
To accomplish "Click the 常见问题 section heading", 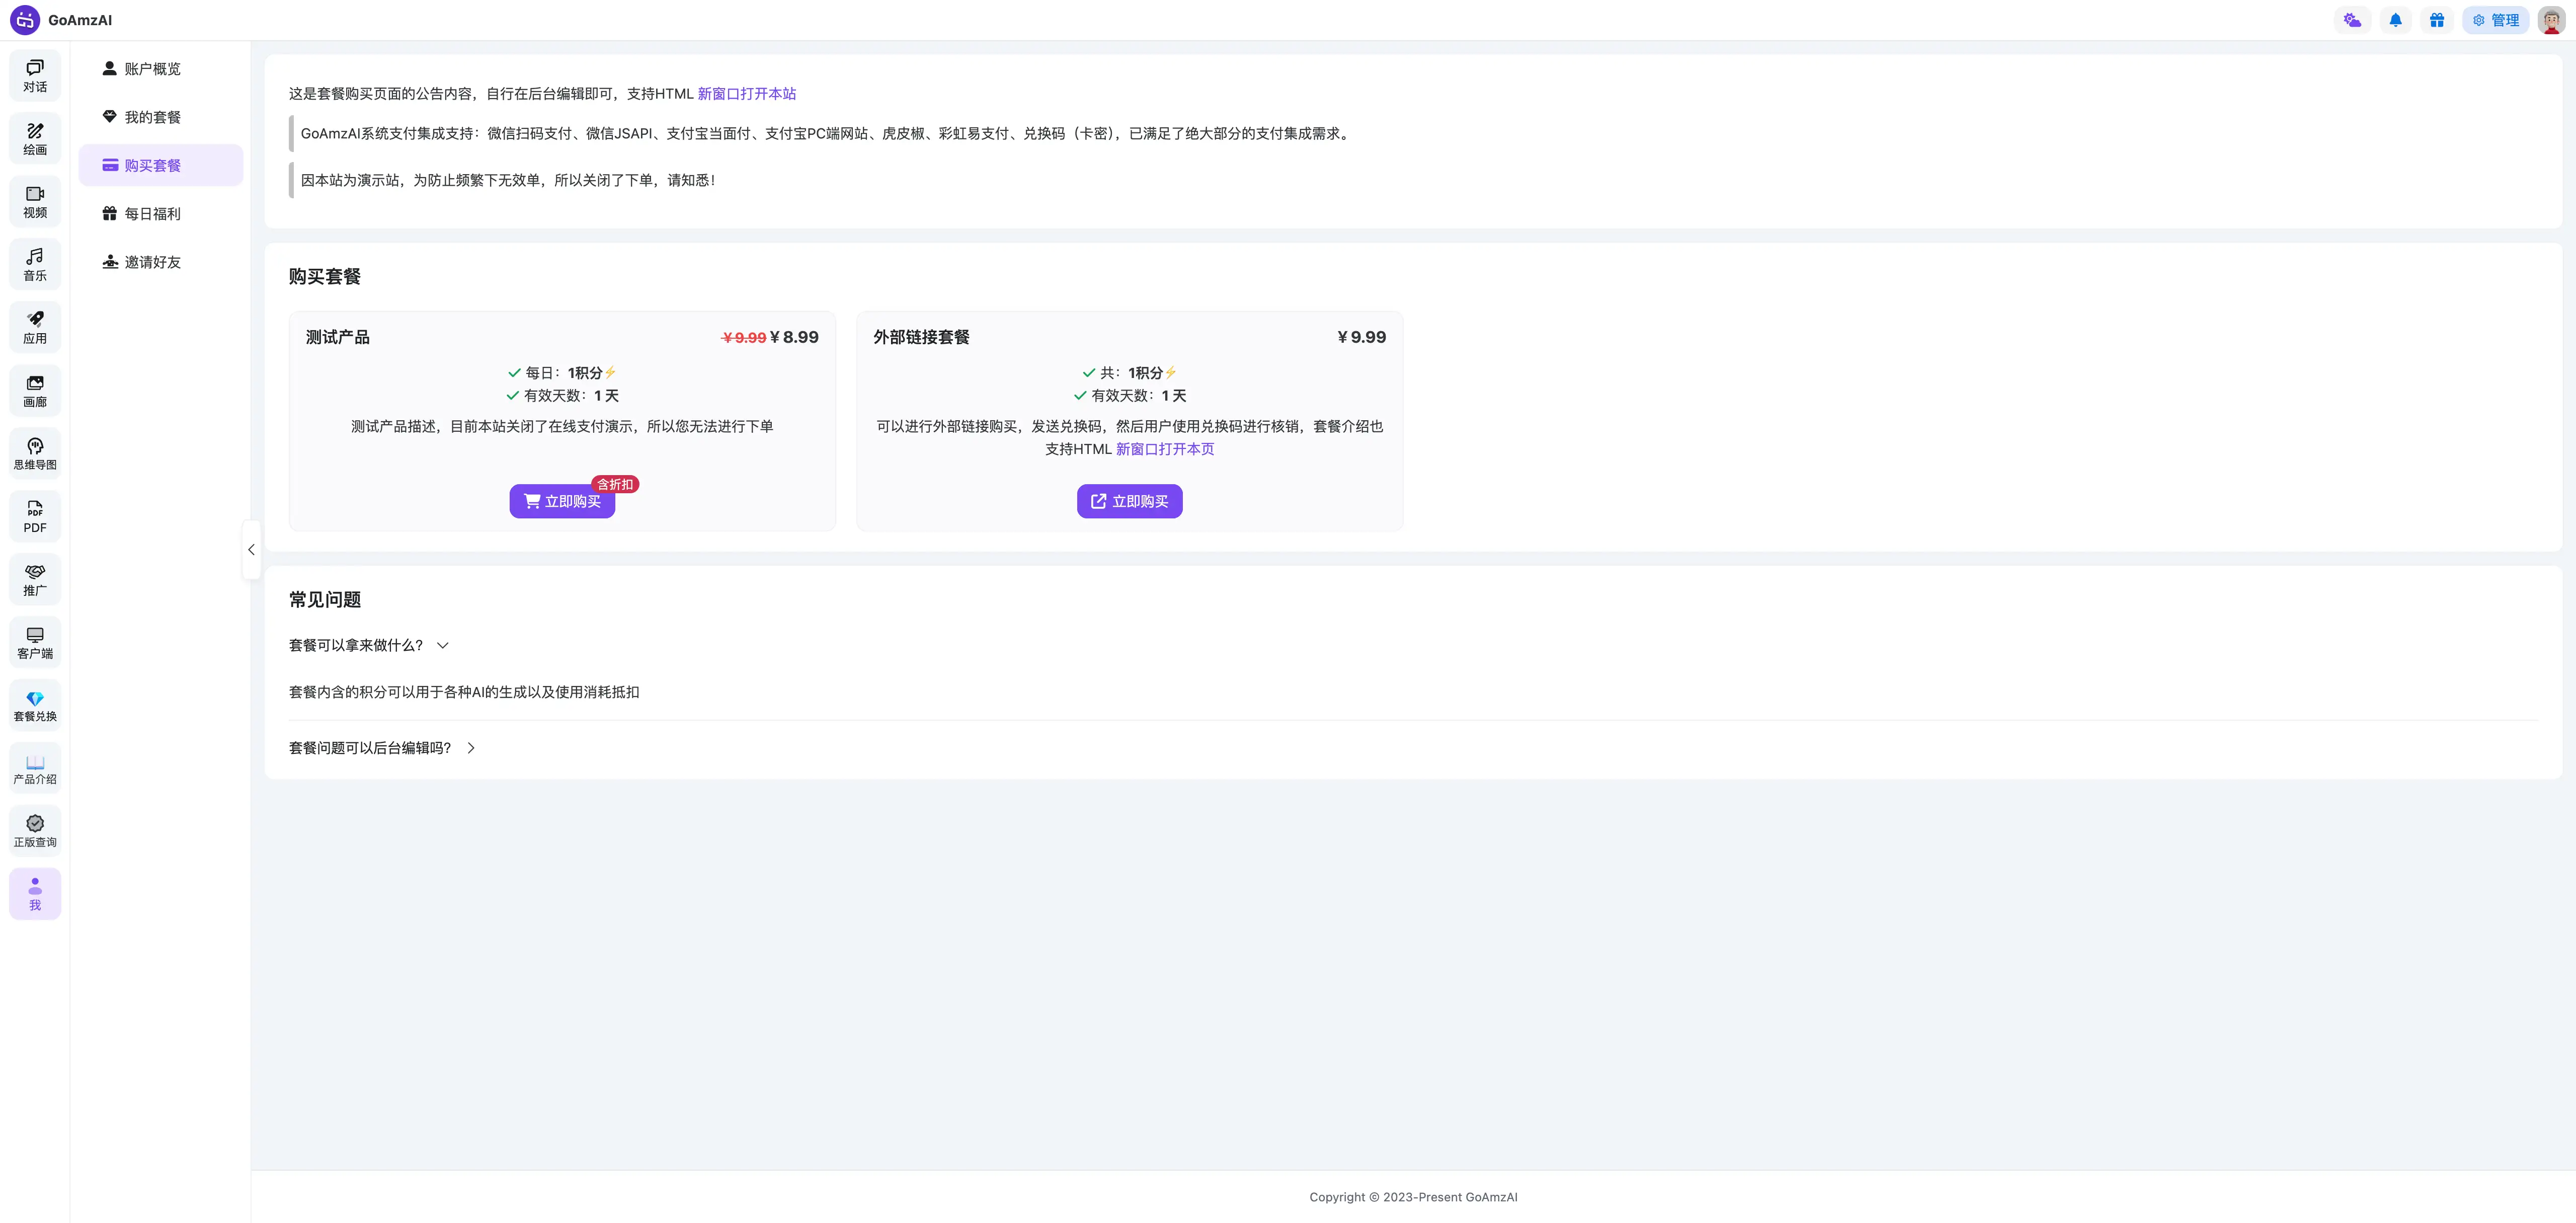I will (x=325, y=600).
